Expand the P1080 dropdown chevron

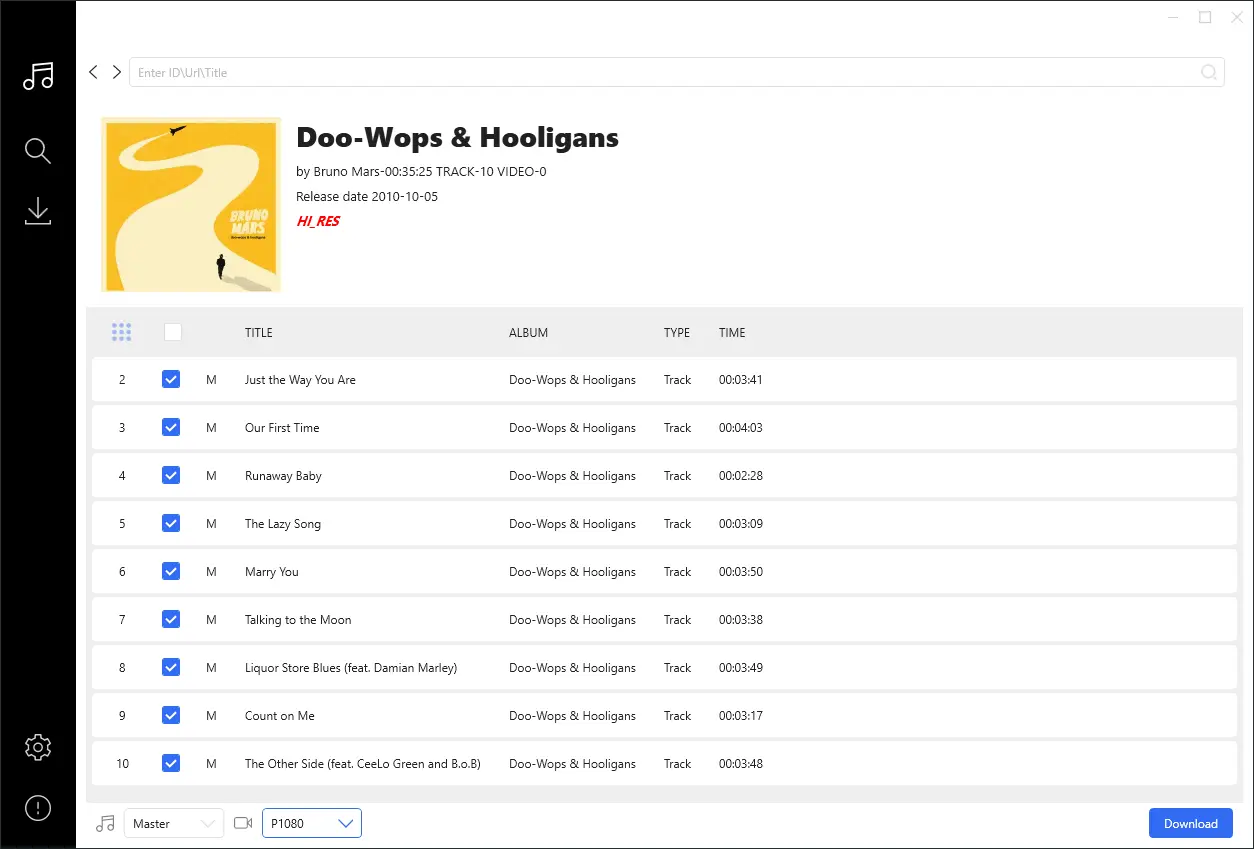click(x=346, y=823)
